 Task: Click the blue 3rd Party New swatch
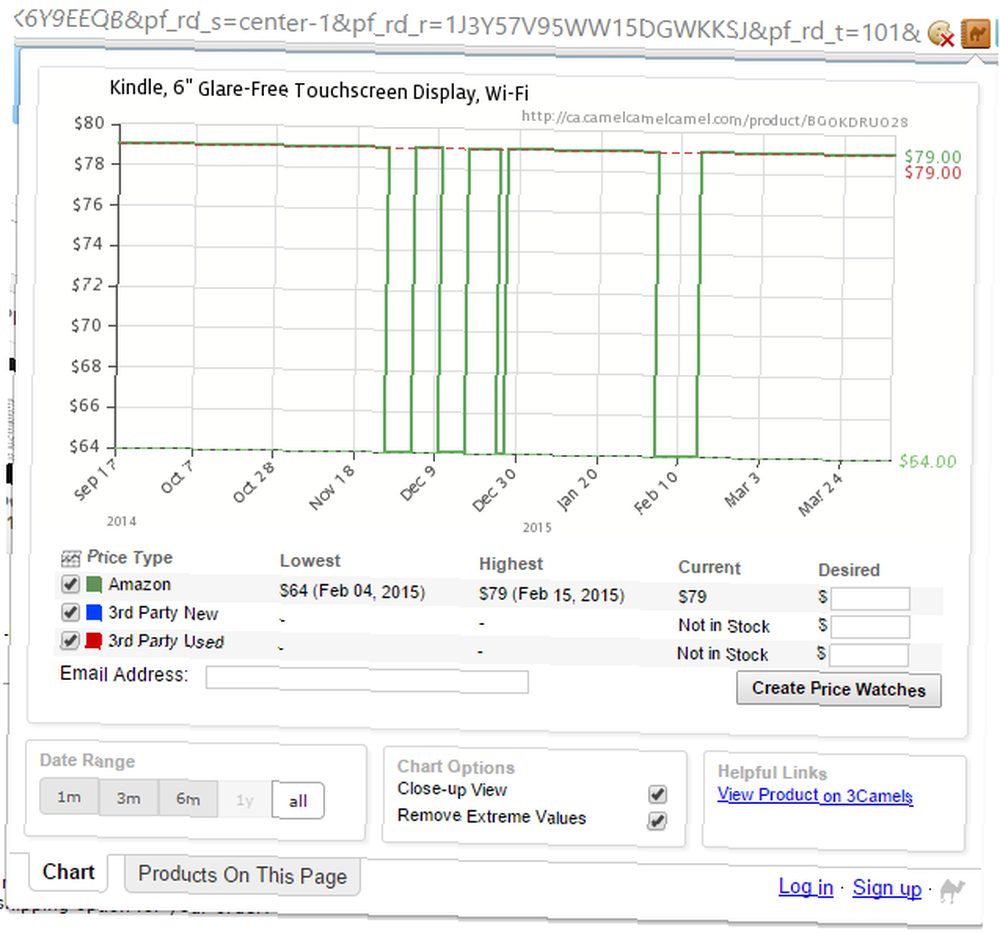coord(94,613)
